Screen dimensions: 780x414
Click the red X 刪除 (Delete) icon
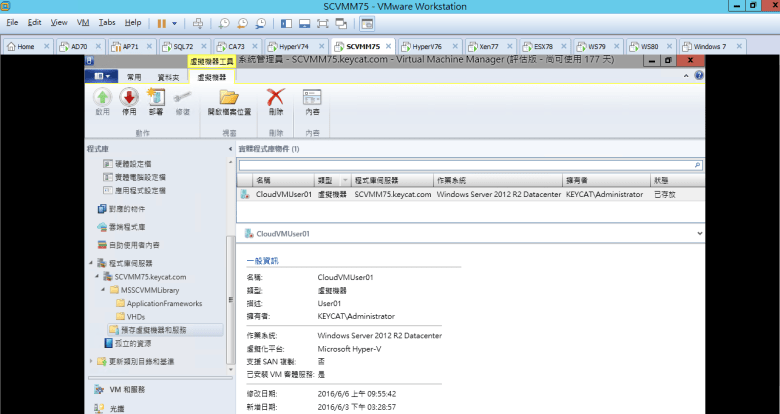(x=277, y=101)
